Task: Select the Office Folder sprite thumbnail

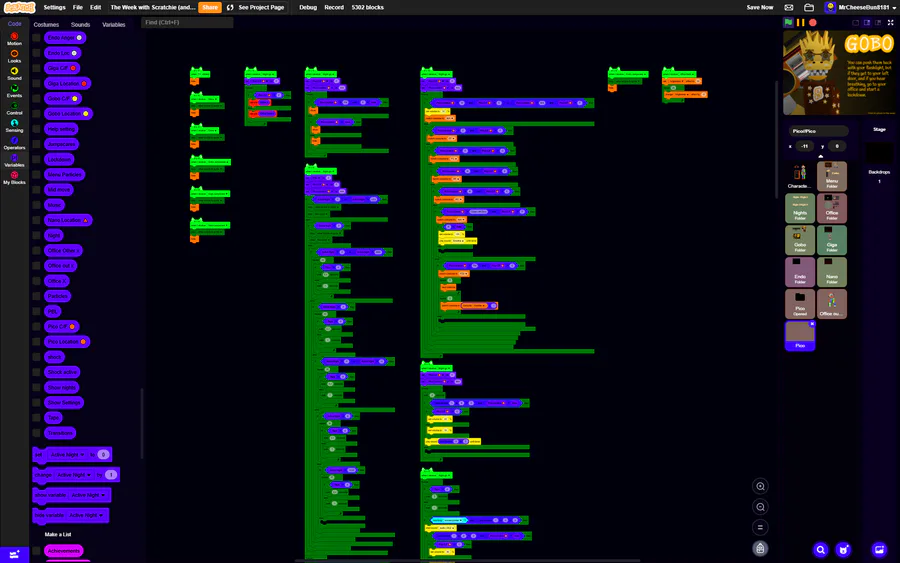Action: coord(832,208)
